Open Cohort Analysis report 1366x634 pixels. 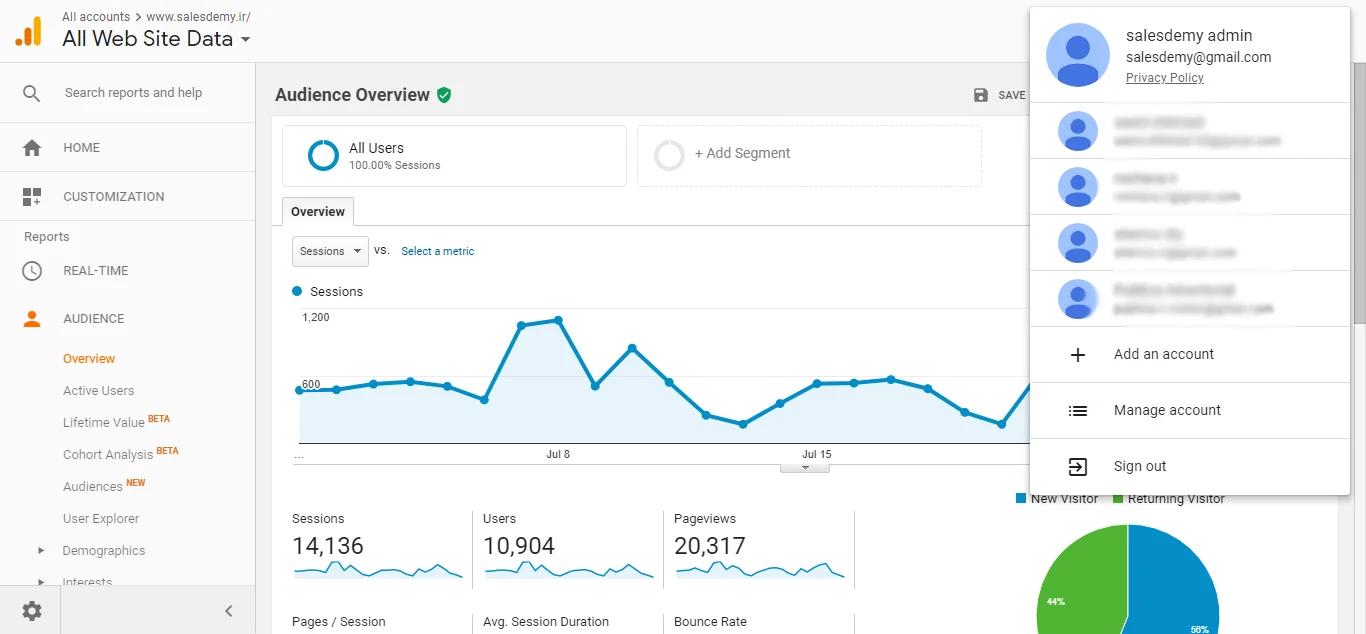[108, 455]
